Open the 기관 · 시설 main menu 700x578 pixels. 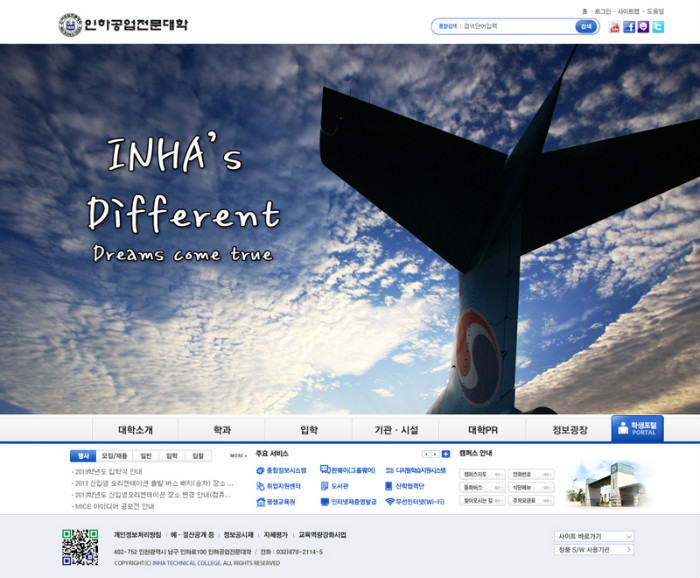pyautogui.click(x=396, y=430)
